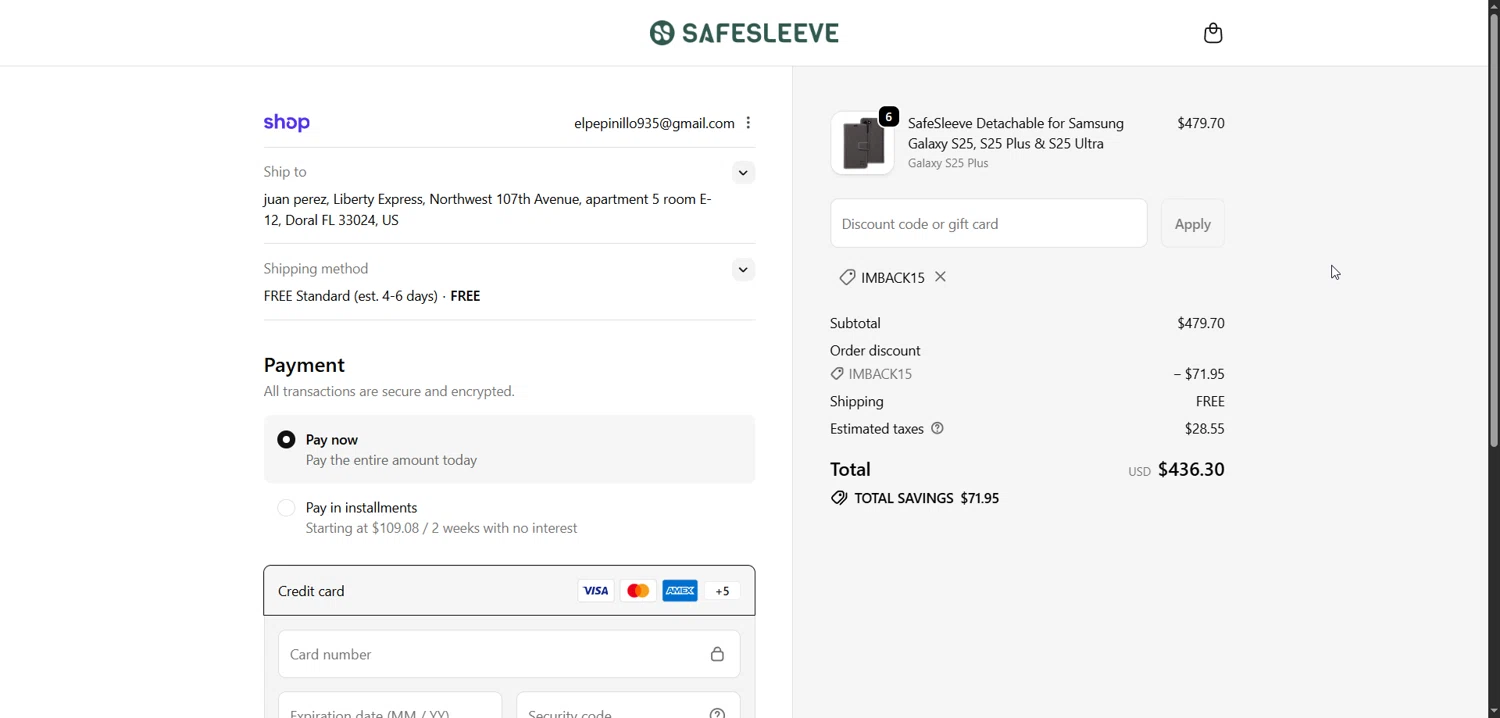This screenshot has height=718, width=1500.
Task: Click the quantity badge 6 on product
Action: point(889,117)
